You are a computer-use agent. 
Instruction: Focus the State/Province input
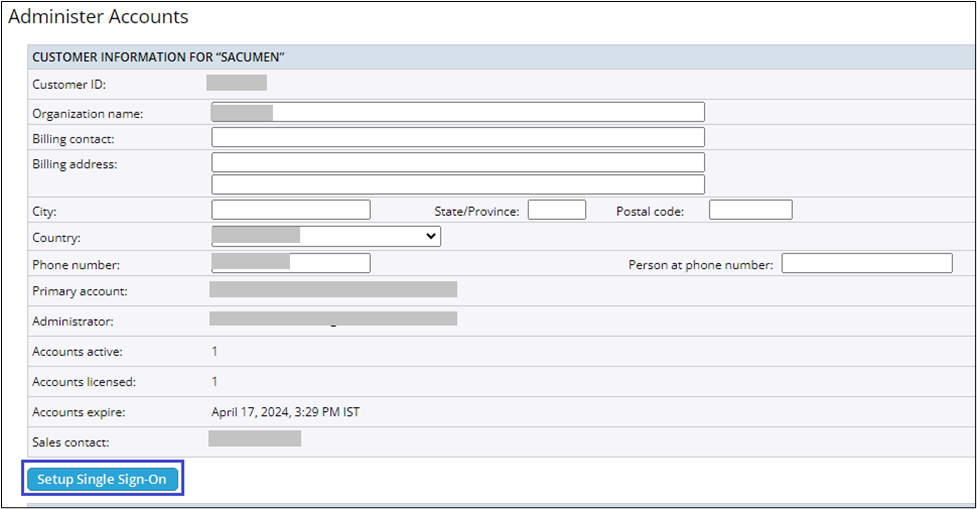point(556,210)
